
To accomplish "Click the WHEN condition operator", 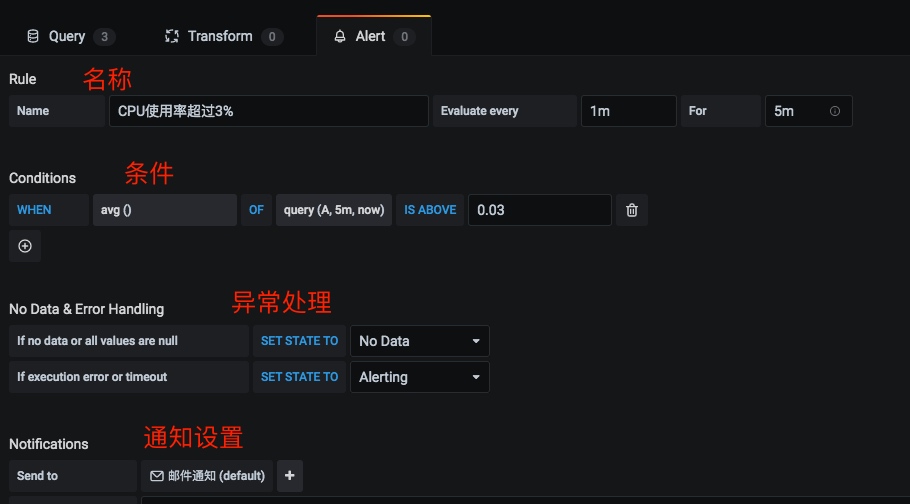I will pos(34,210).
